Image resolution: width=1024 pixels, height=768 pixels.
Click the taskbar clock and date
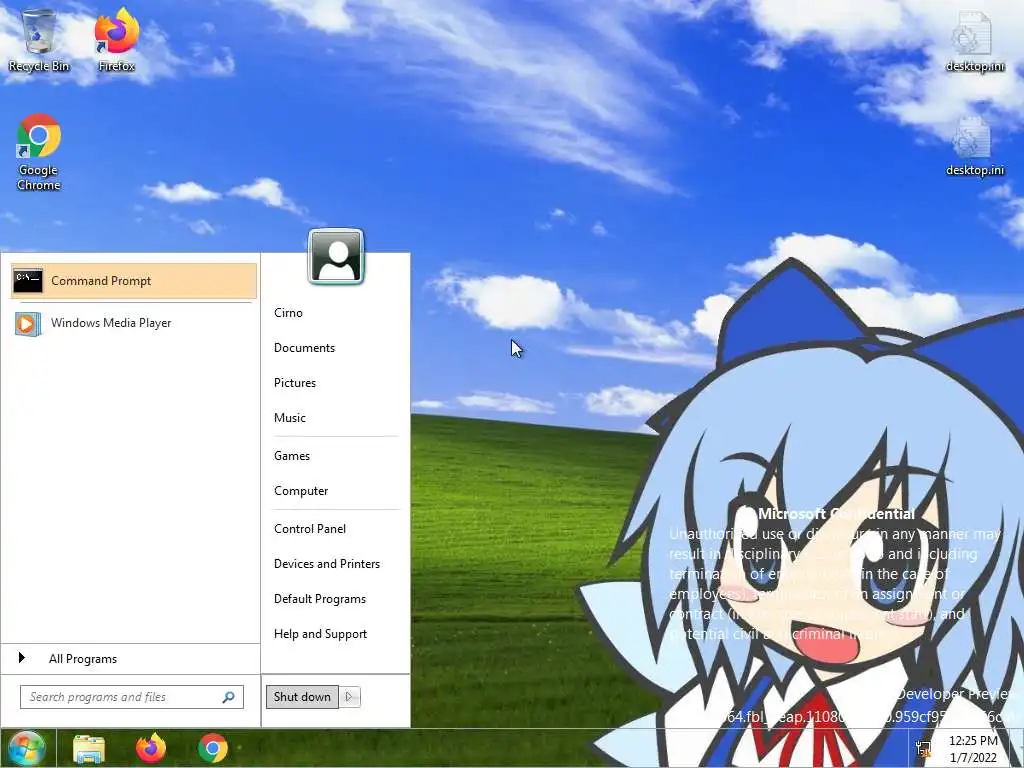[x=973, y=749]
